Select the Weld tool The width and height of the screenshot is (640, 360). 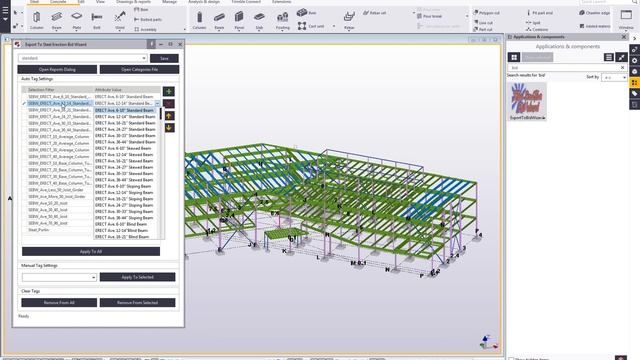[x=120, y=20]
